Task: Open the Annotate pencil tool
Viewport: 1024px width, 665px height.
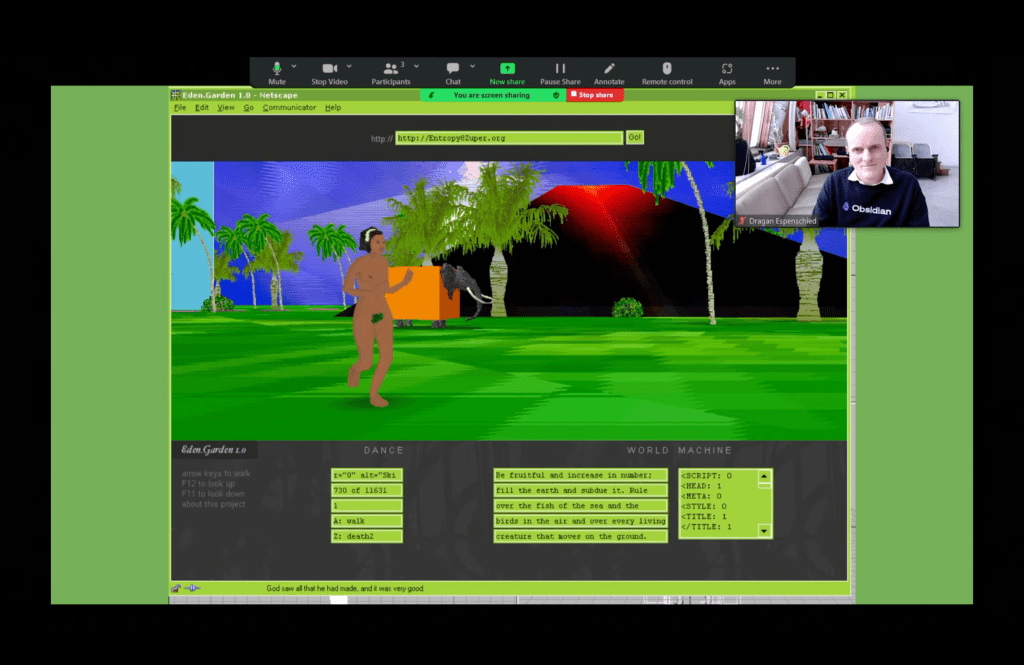Action: tap(609, 69)
